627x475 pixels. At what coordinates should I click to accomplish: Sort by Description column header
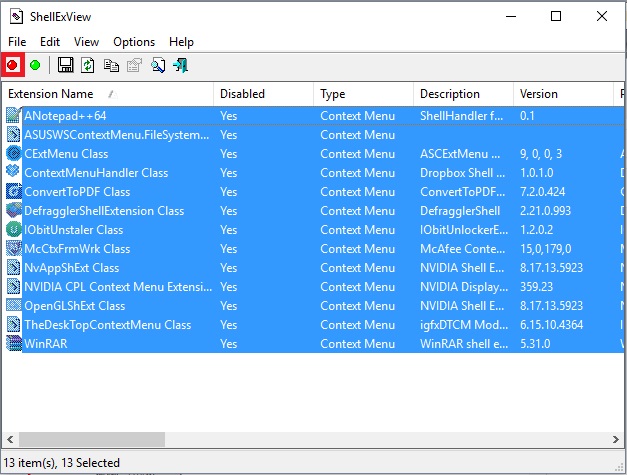click(463, 94)
